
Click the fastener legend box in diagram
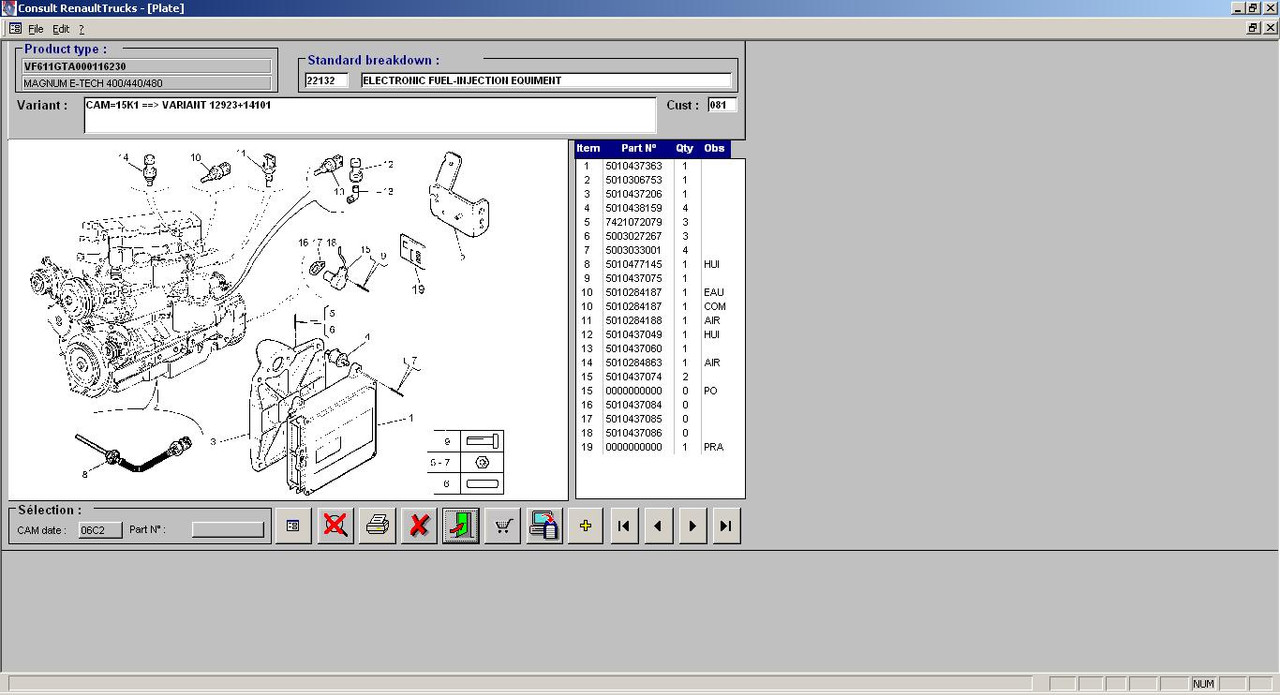pyautogui.click(x=466, y=462)
